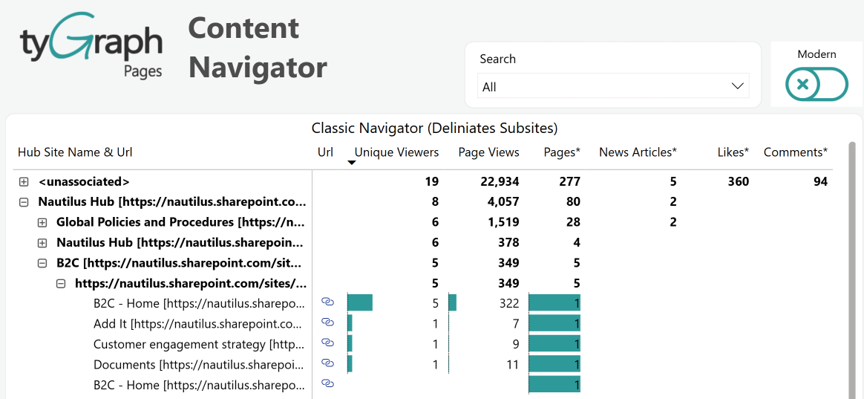Sort by Page Views column header
Viewport: 864px width, 399px height.
click(489, 152)
